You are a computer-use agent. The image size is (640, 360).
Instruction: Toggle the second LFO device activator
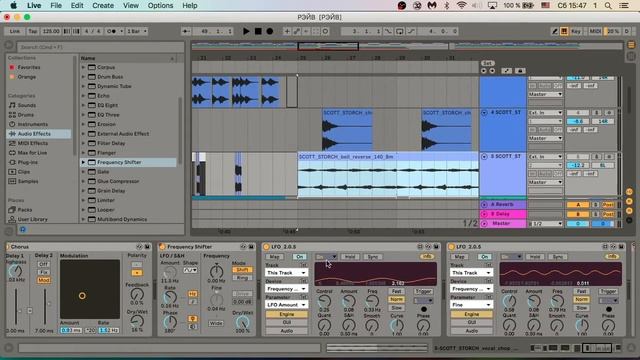tap(451, 247)
